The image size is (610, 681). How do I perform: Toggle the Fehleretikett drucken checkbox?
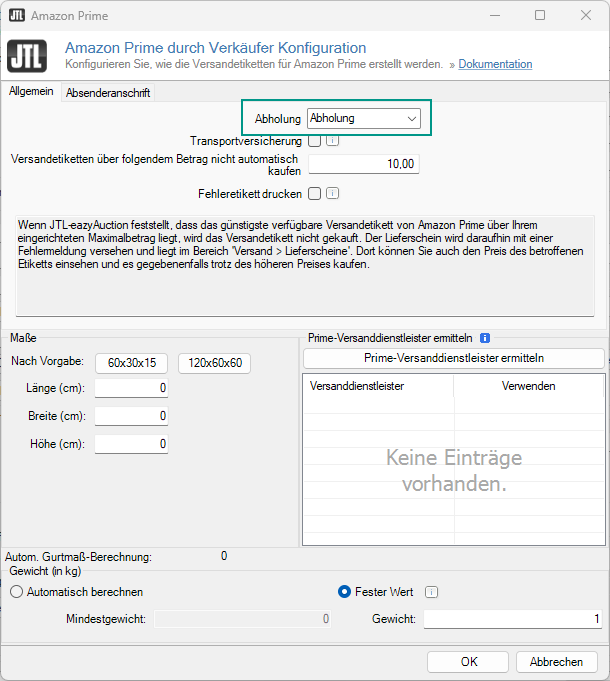click(314, 193)
